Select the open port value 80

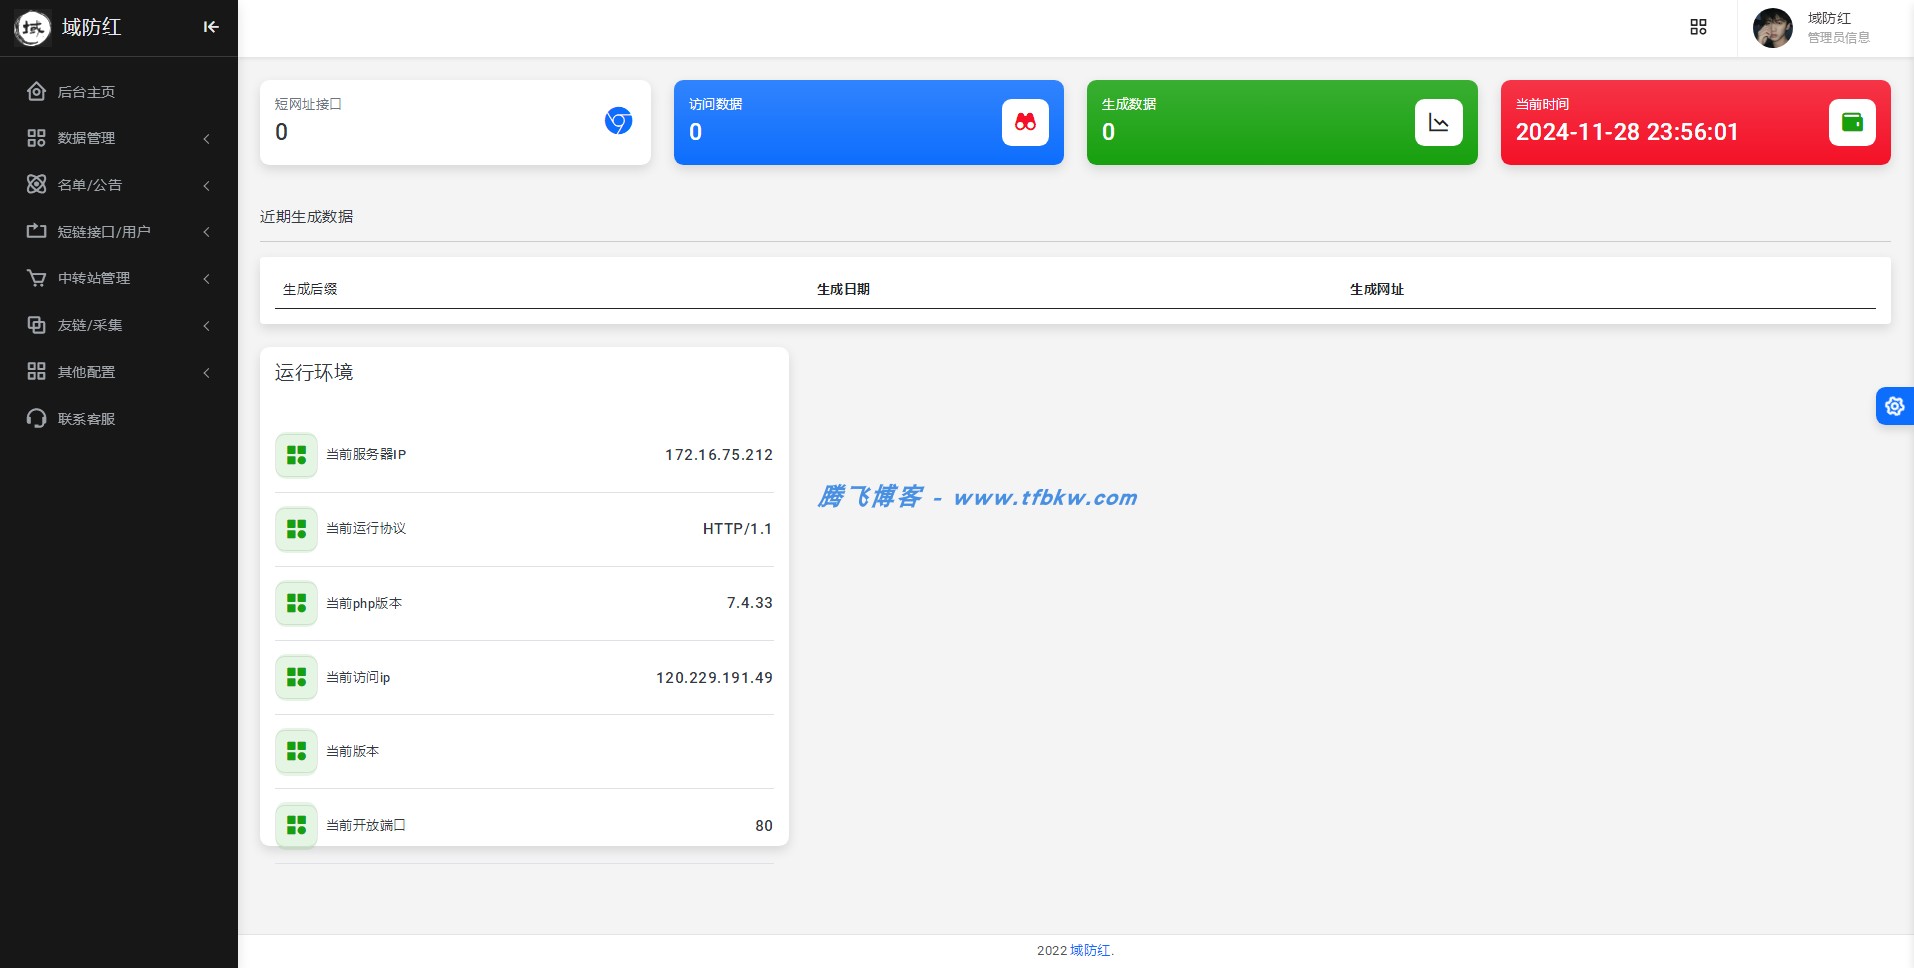click(x=764, y=826)
